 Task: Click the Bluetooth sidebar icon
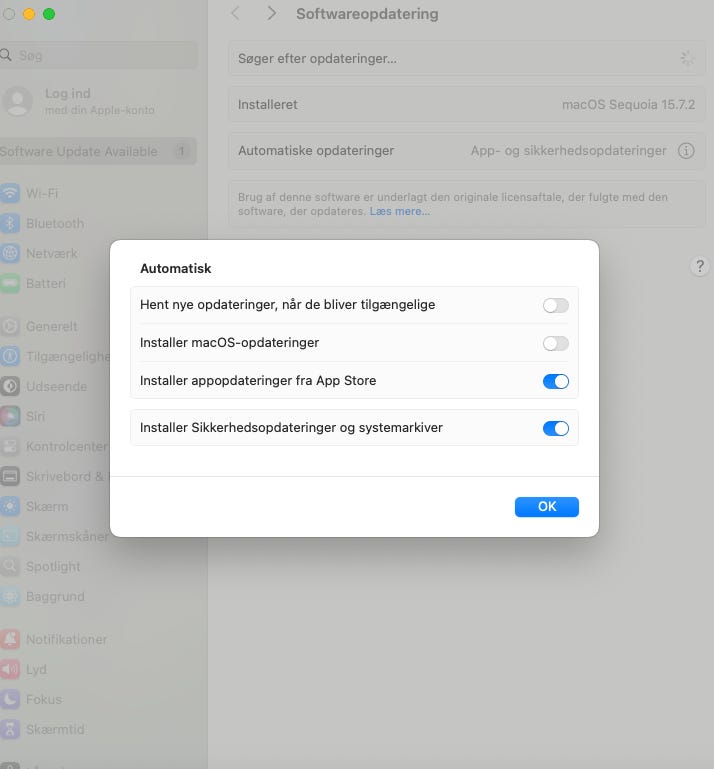tap(10, 223)
